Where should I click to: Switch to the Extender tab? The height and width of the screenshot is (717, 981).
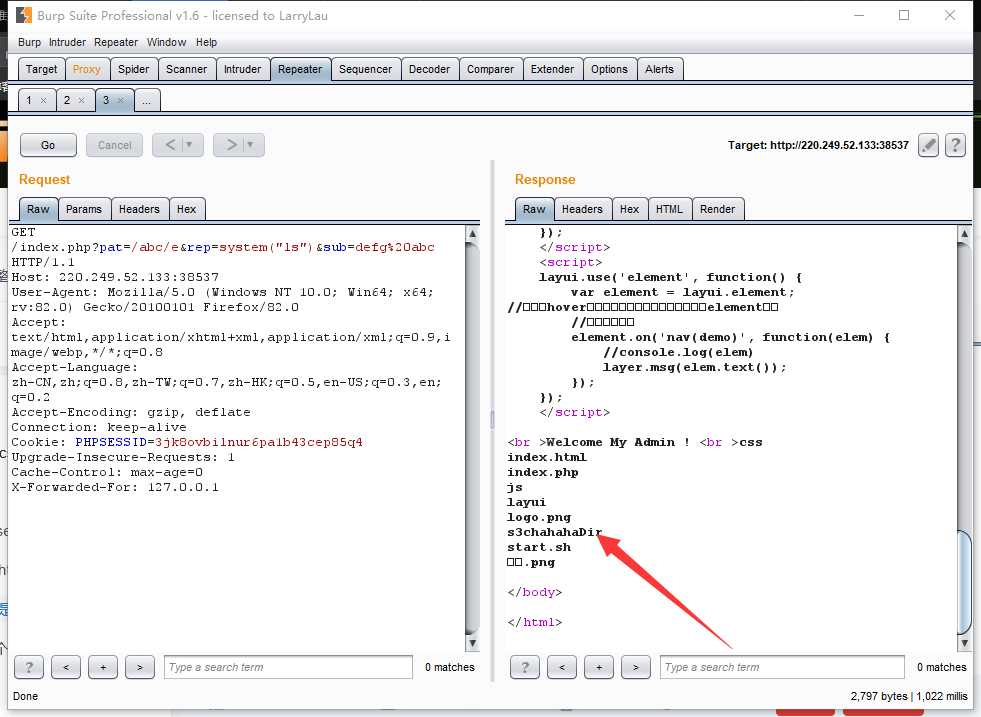point(552,69)
